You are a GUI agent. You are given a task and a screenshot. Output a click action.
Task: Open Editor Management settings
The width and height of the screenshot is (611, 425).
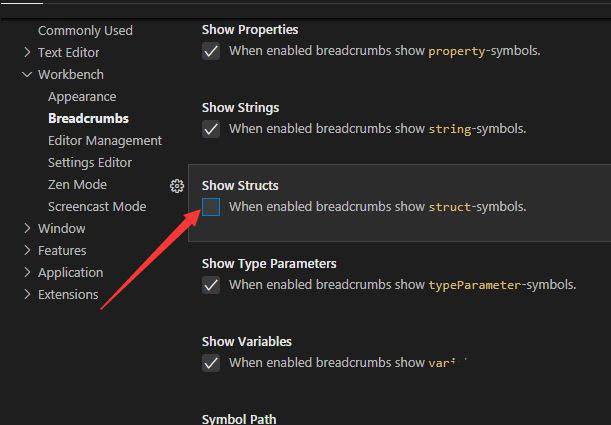click(x=104, y=140)
